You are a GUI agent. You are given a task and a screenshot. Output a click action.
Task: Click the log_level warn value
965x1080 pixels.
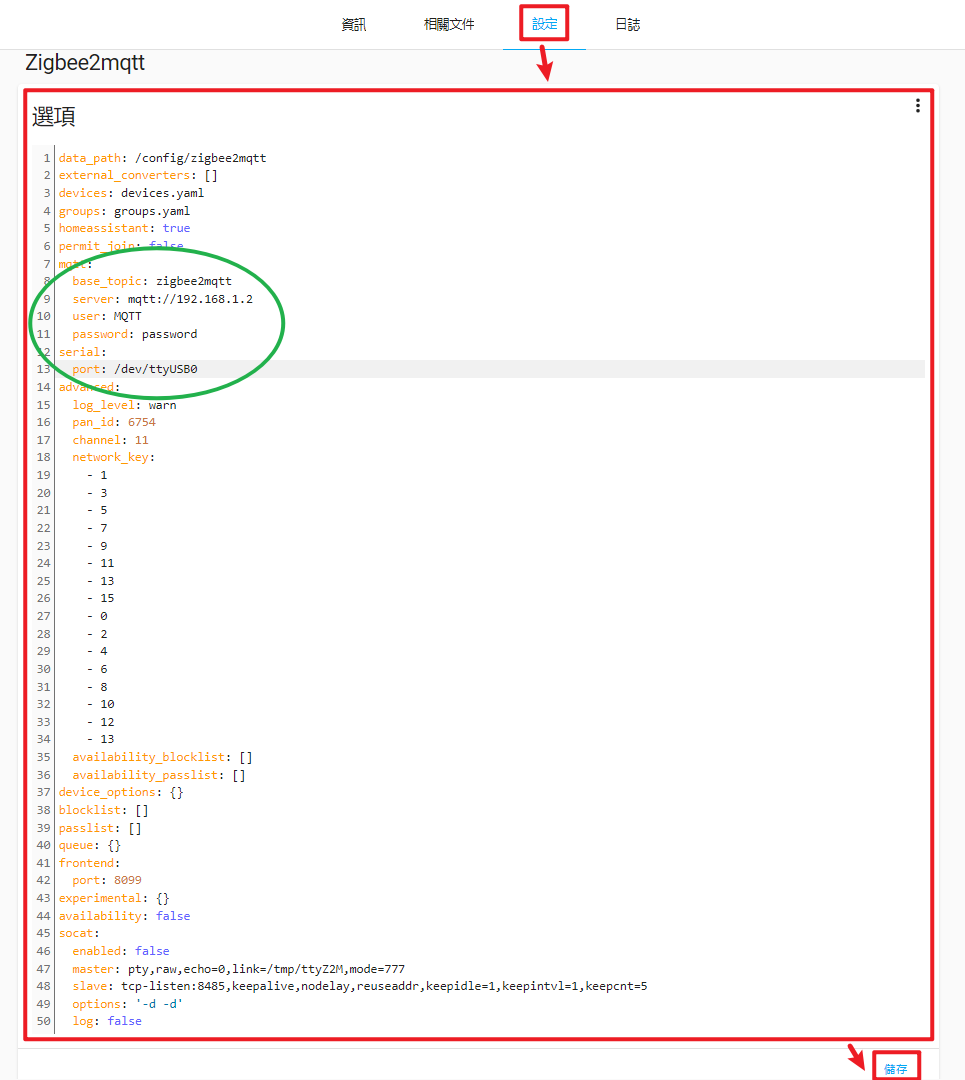pos(162,405)
